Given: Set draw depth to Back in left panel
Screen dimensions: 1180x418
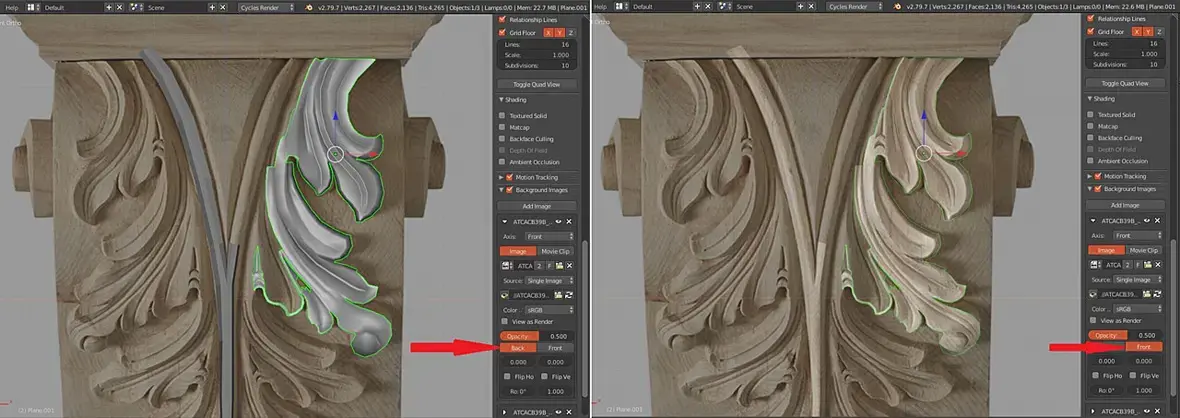Looking at the screenshot, I should click(x=518, y=349).
